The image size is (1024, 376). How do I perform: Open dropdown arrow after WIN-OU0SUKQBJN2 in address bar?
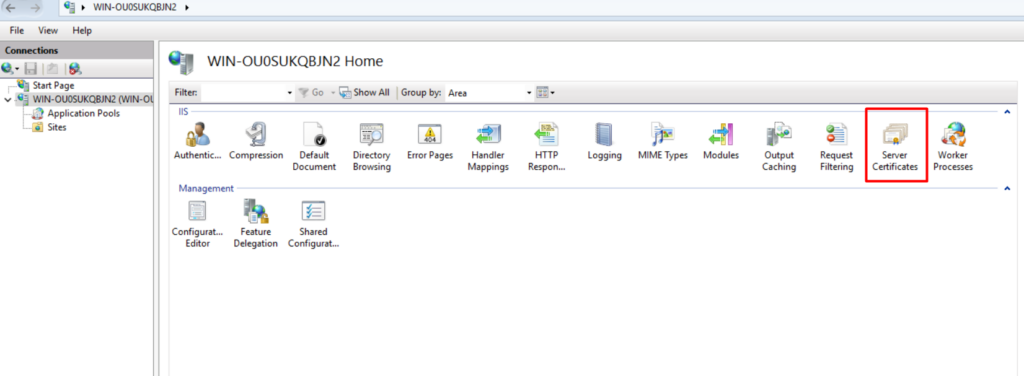click(x=187, y=7)
